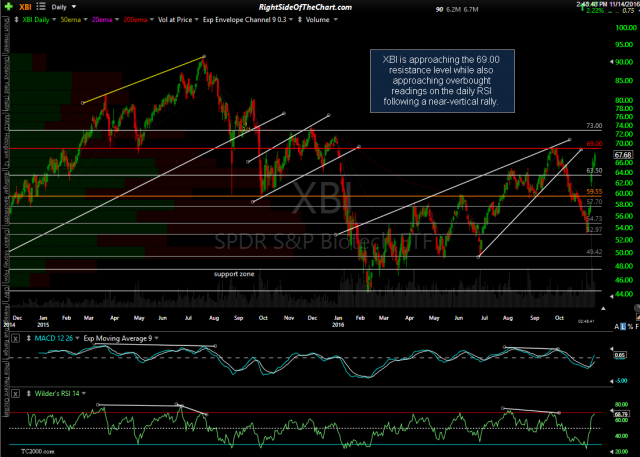The width and height of the screenshot is (640, 457).
Task: Click the 90.00 price scale arrow marker
Action: tap(611, 62)
